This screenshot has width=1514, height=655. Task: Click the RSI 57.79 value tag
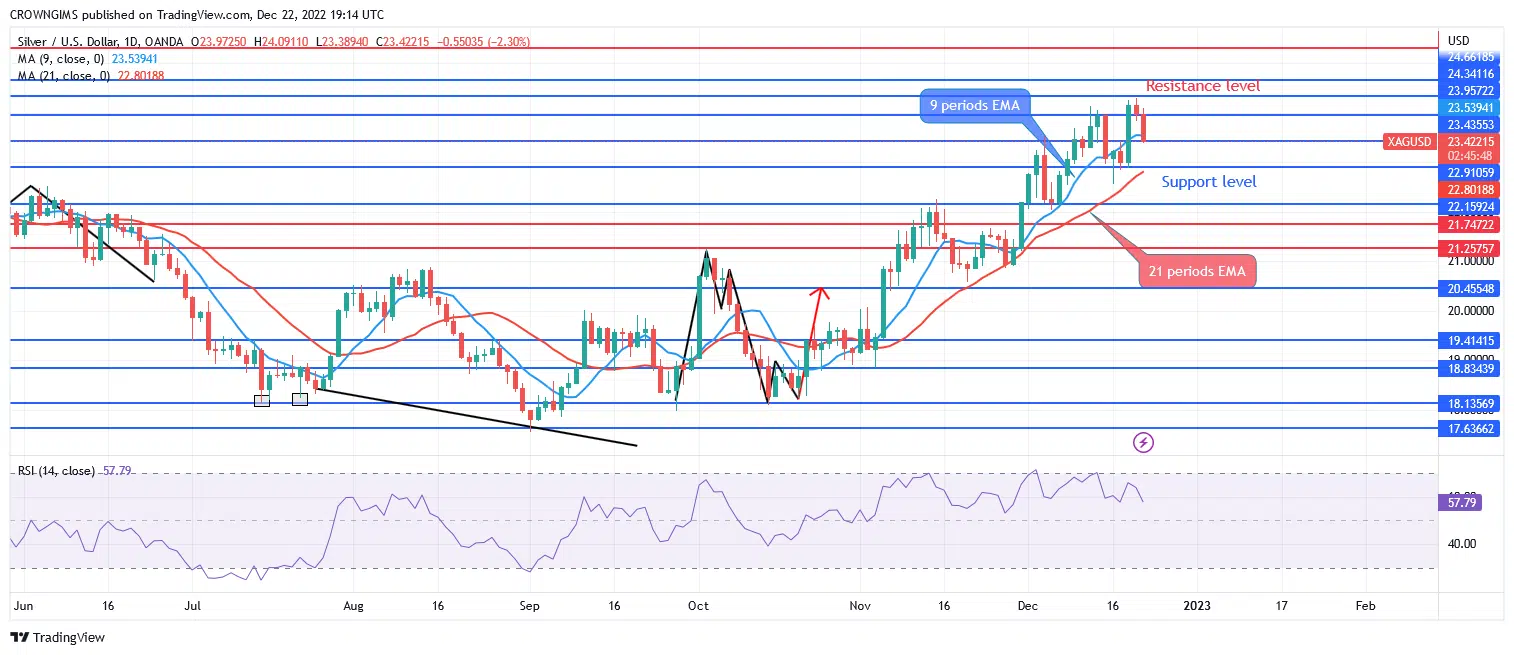point(1461,502)
